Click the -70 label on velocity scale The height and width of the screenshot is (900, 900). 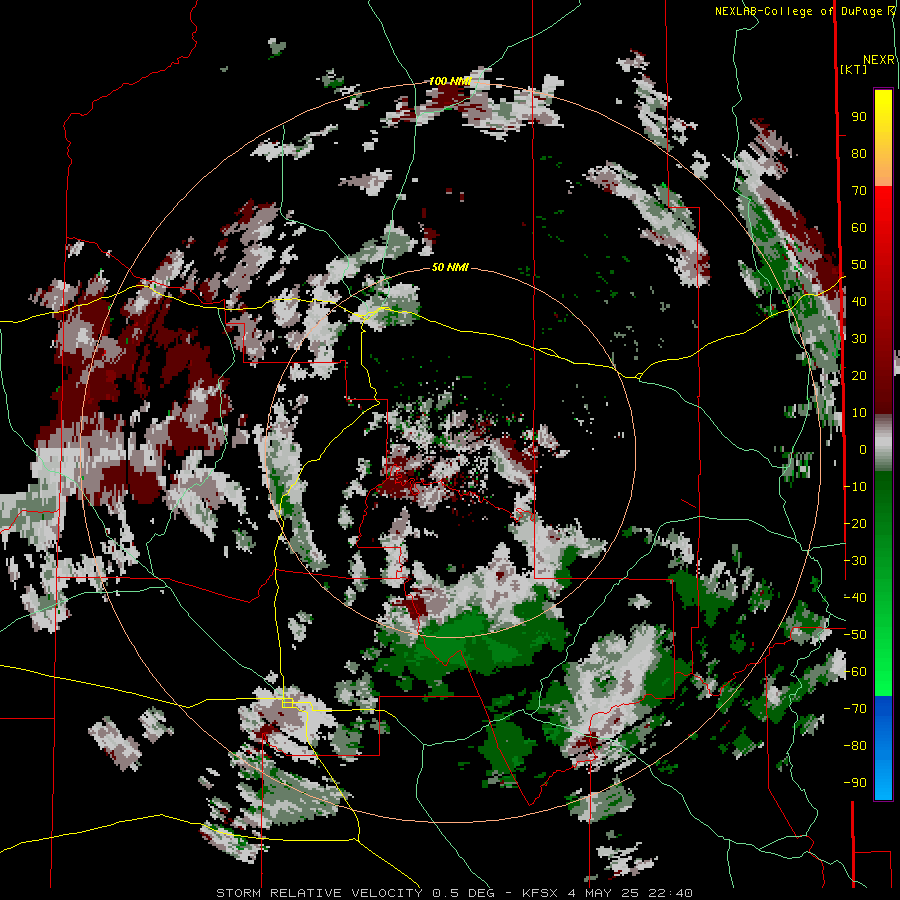click(x=856, y=709)
